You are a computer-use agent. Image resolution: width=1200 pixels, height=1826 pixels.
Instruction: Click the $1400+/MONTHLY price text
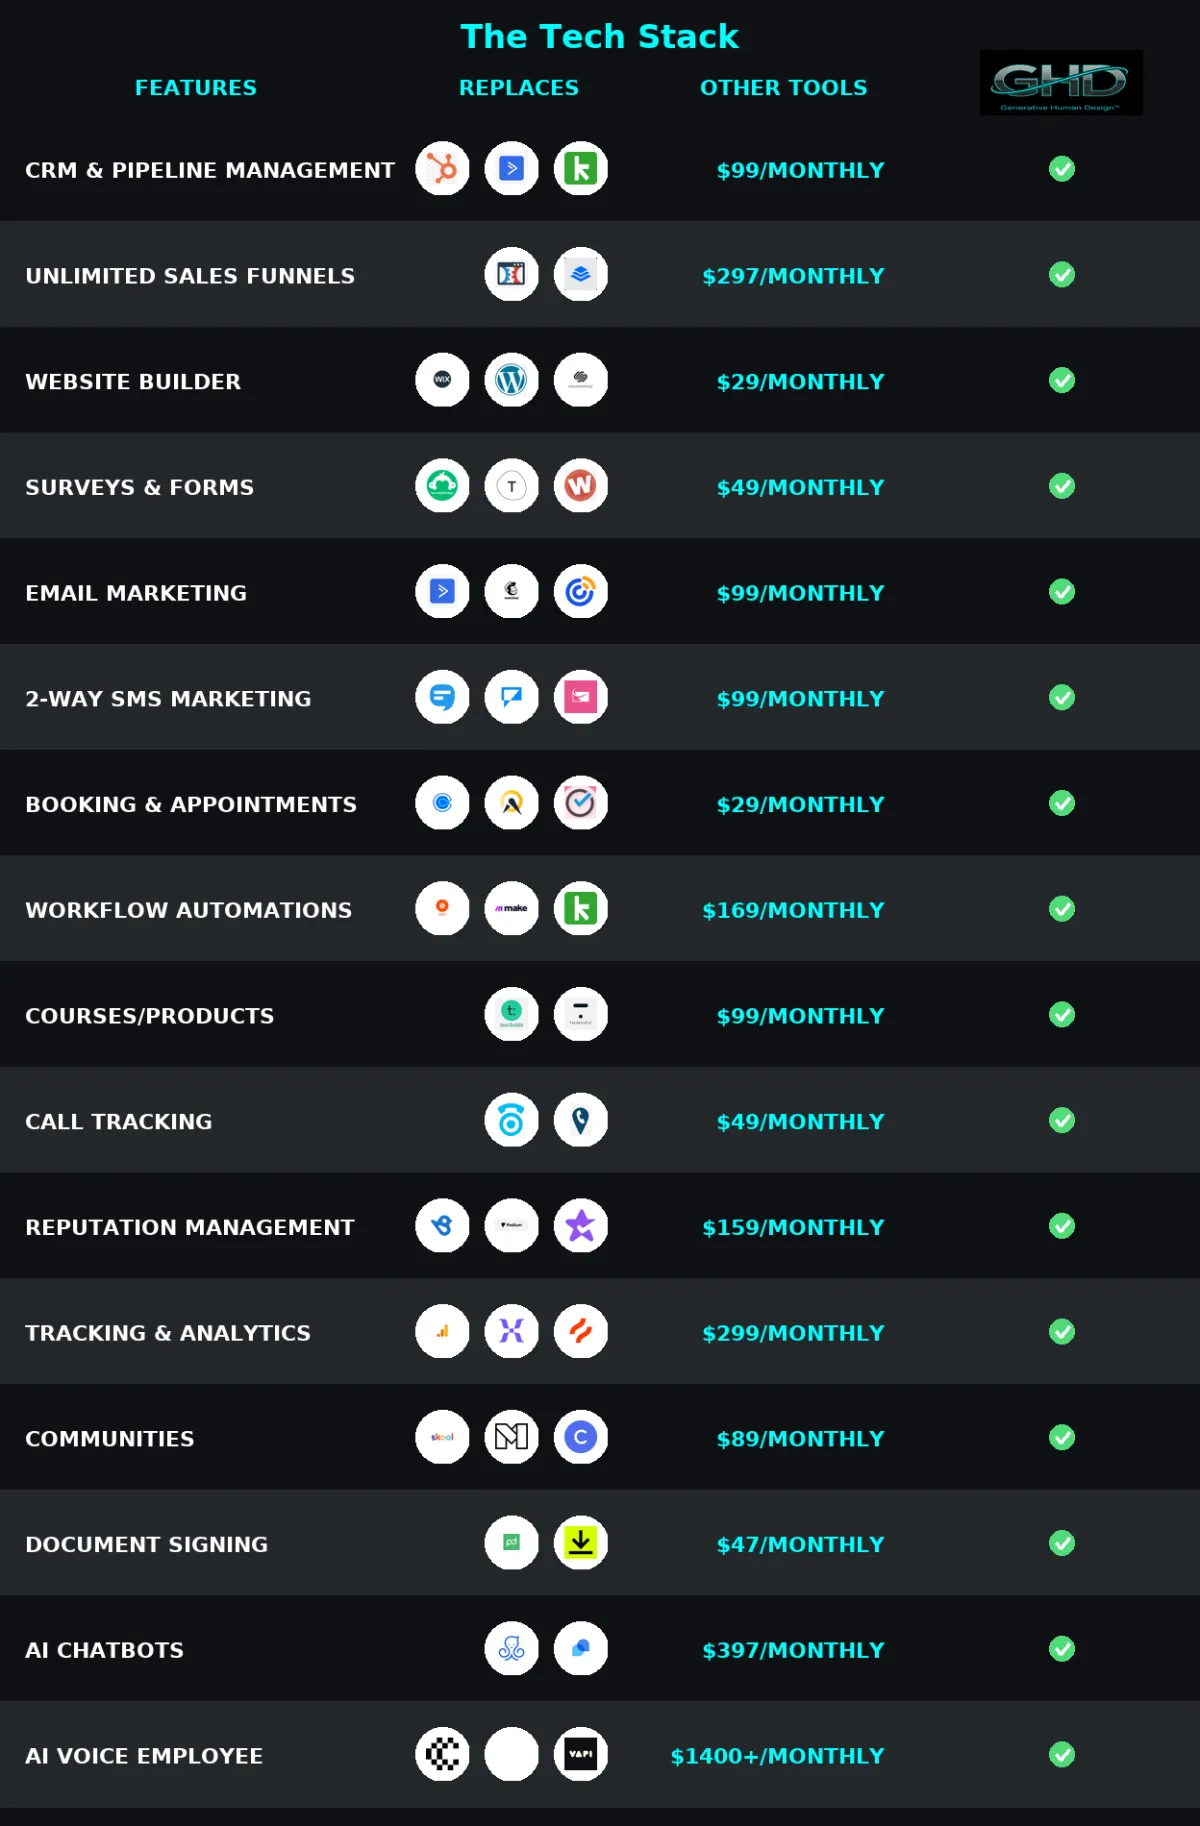click(x=777, y=1756)
